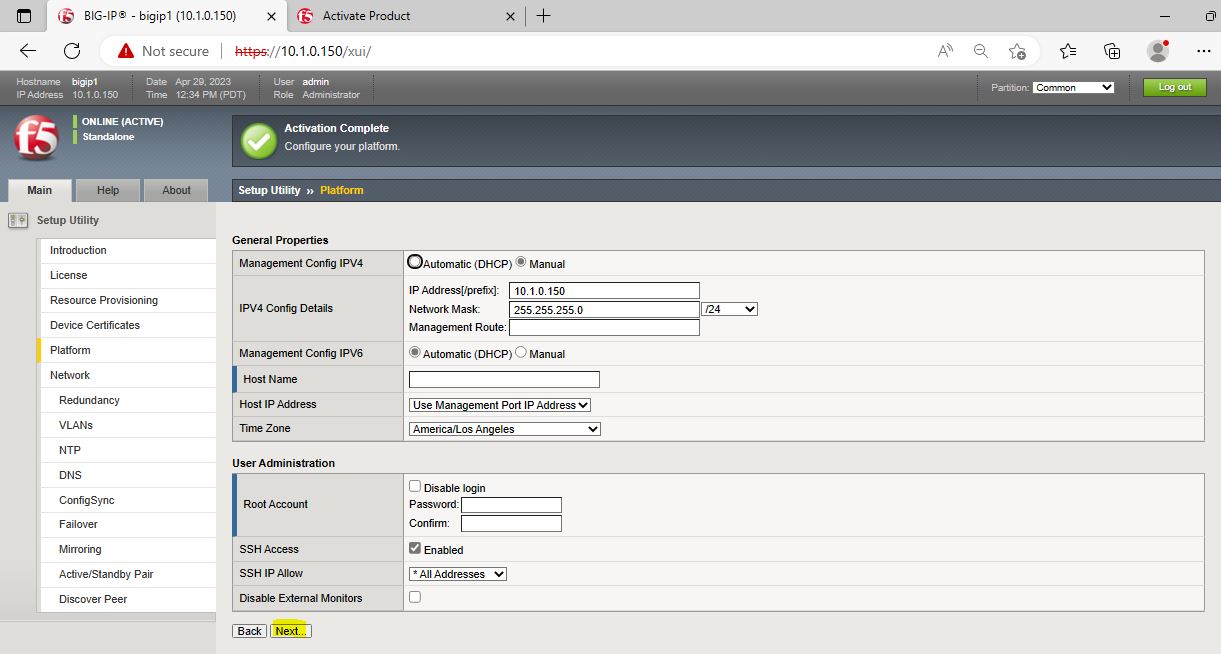This screenshot has height=654, width=1221.
Task: Click the green Log out button
Action: tap(1174, 87)
